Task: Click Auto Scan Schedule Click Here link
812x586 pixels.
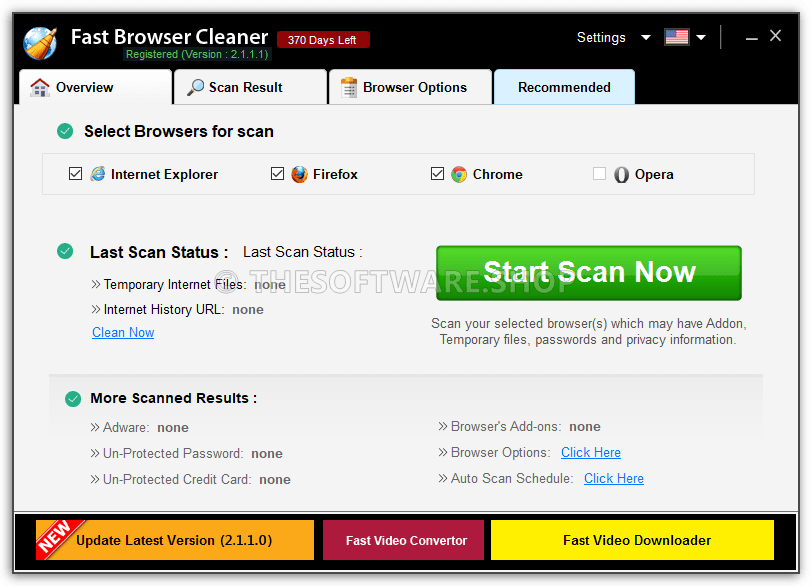Action: [614, 478]
